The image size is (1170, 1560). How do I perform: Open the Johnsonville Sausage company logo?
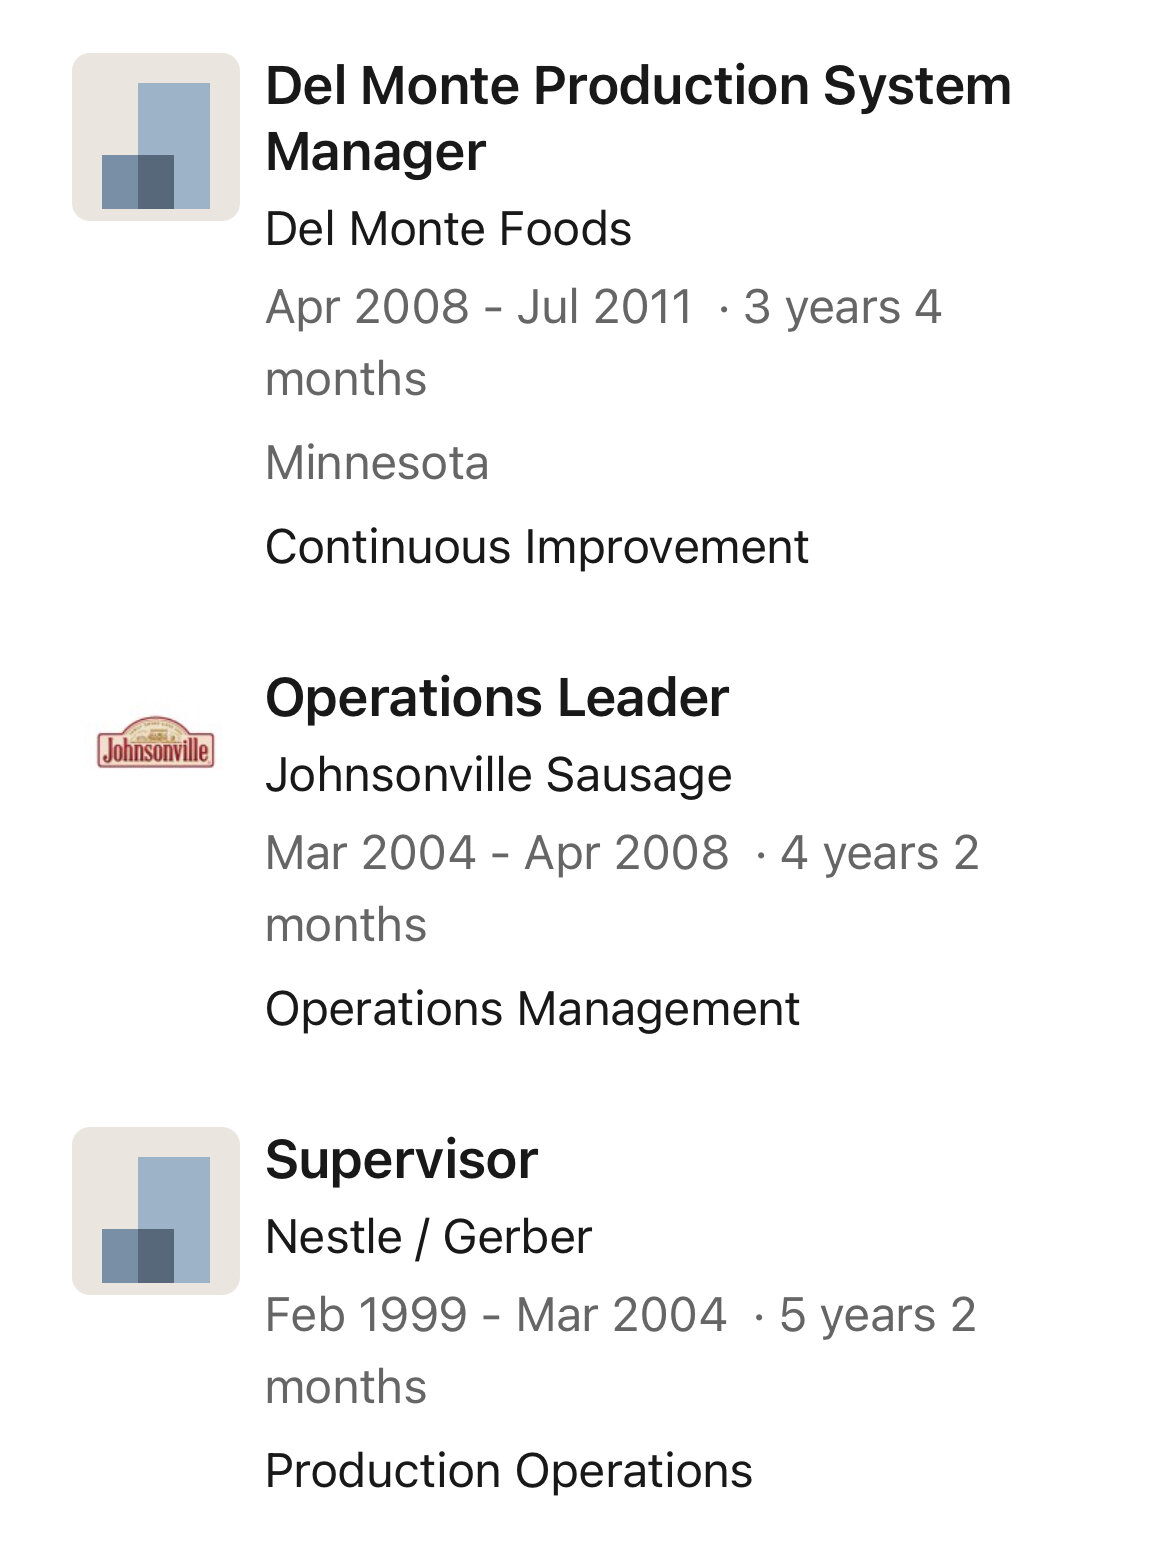[x=156, y=743]
